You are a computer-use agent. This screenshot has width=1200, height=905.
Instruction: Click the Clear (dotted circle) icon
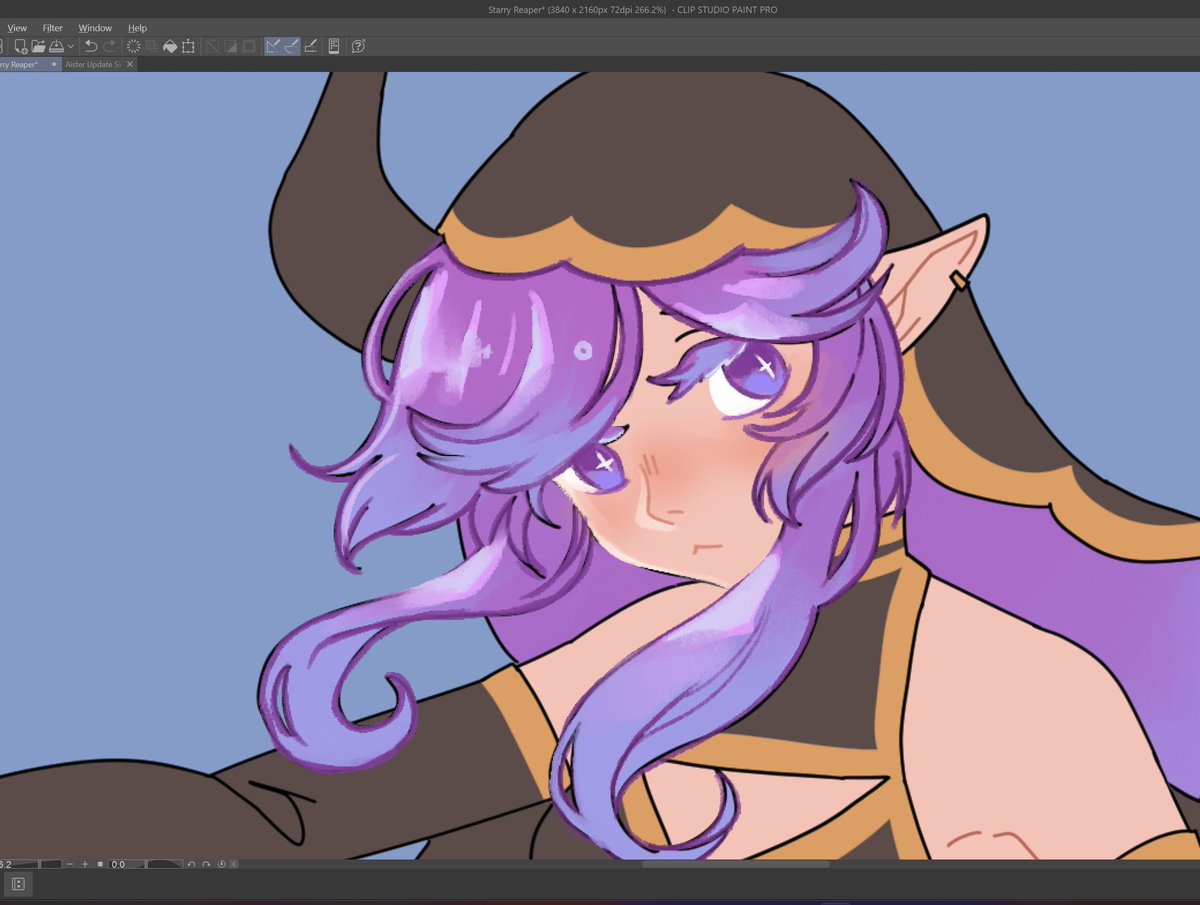point(133,46)
